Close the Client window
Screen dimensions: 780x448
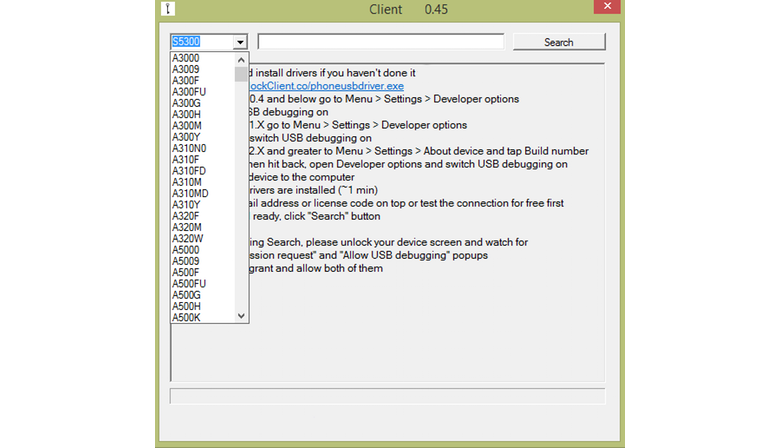coord(601,9)
